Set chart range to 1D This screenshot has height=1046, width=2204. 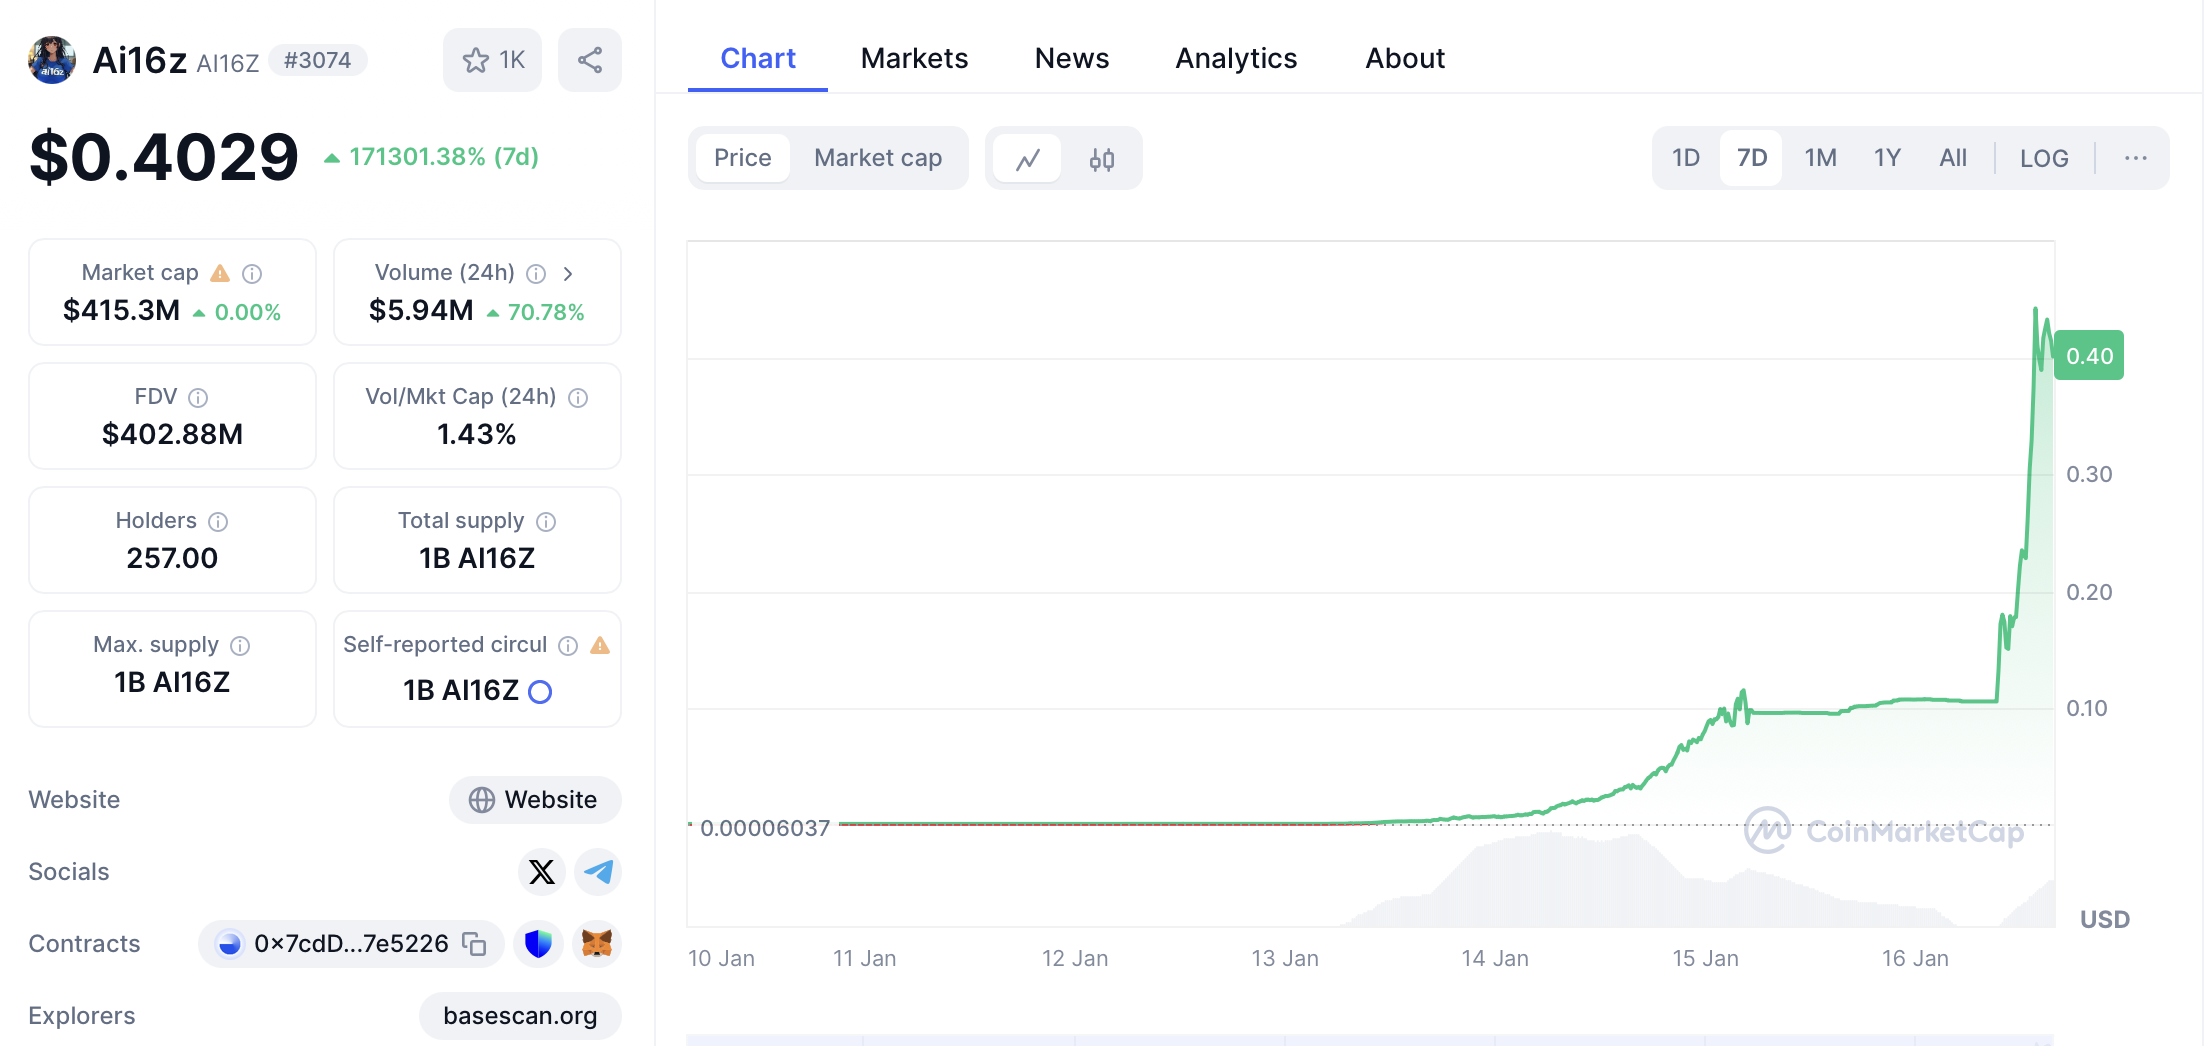coord(1686,158)
